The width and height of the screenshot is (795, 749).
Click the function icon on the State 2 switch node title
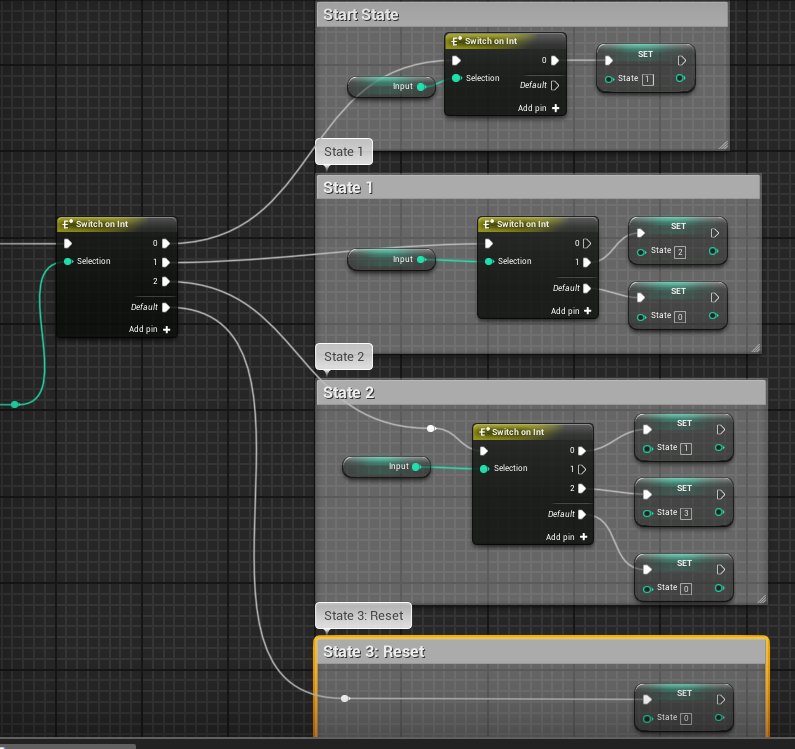[x=484, y=432]
